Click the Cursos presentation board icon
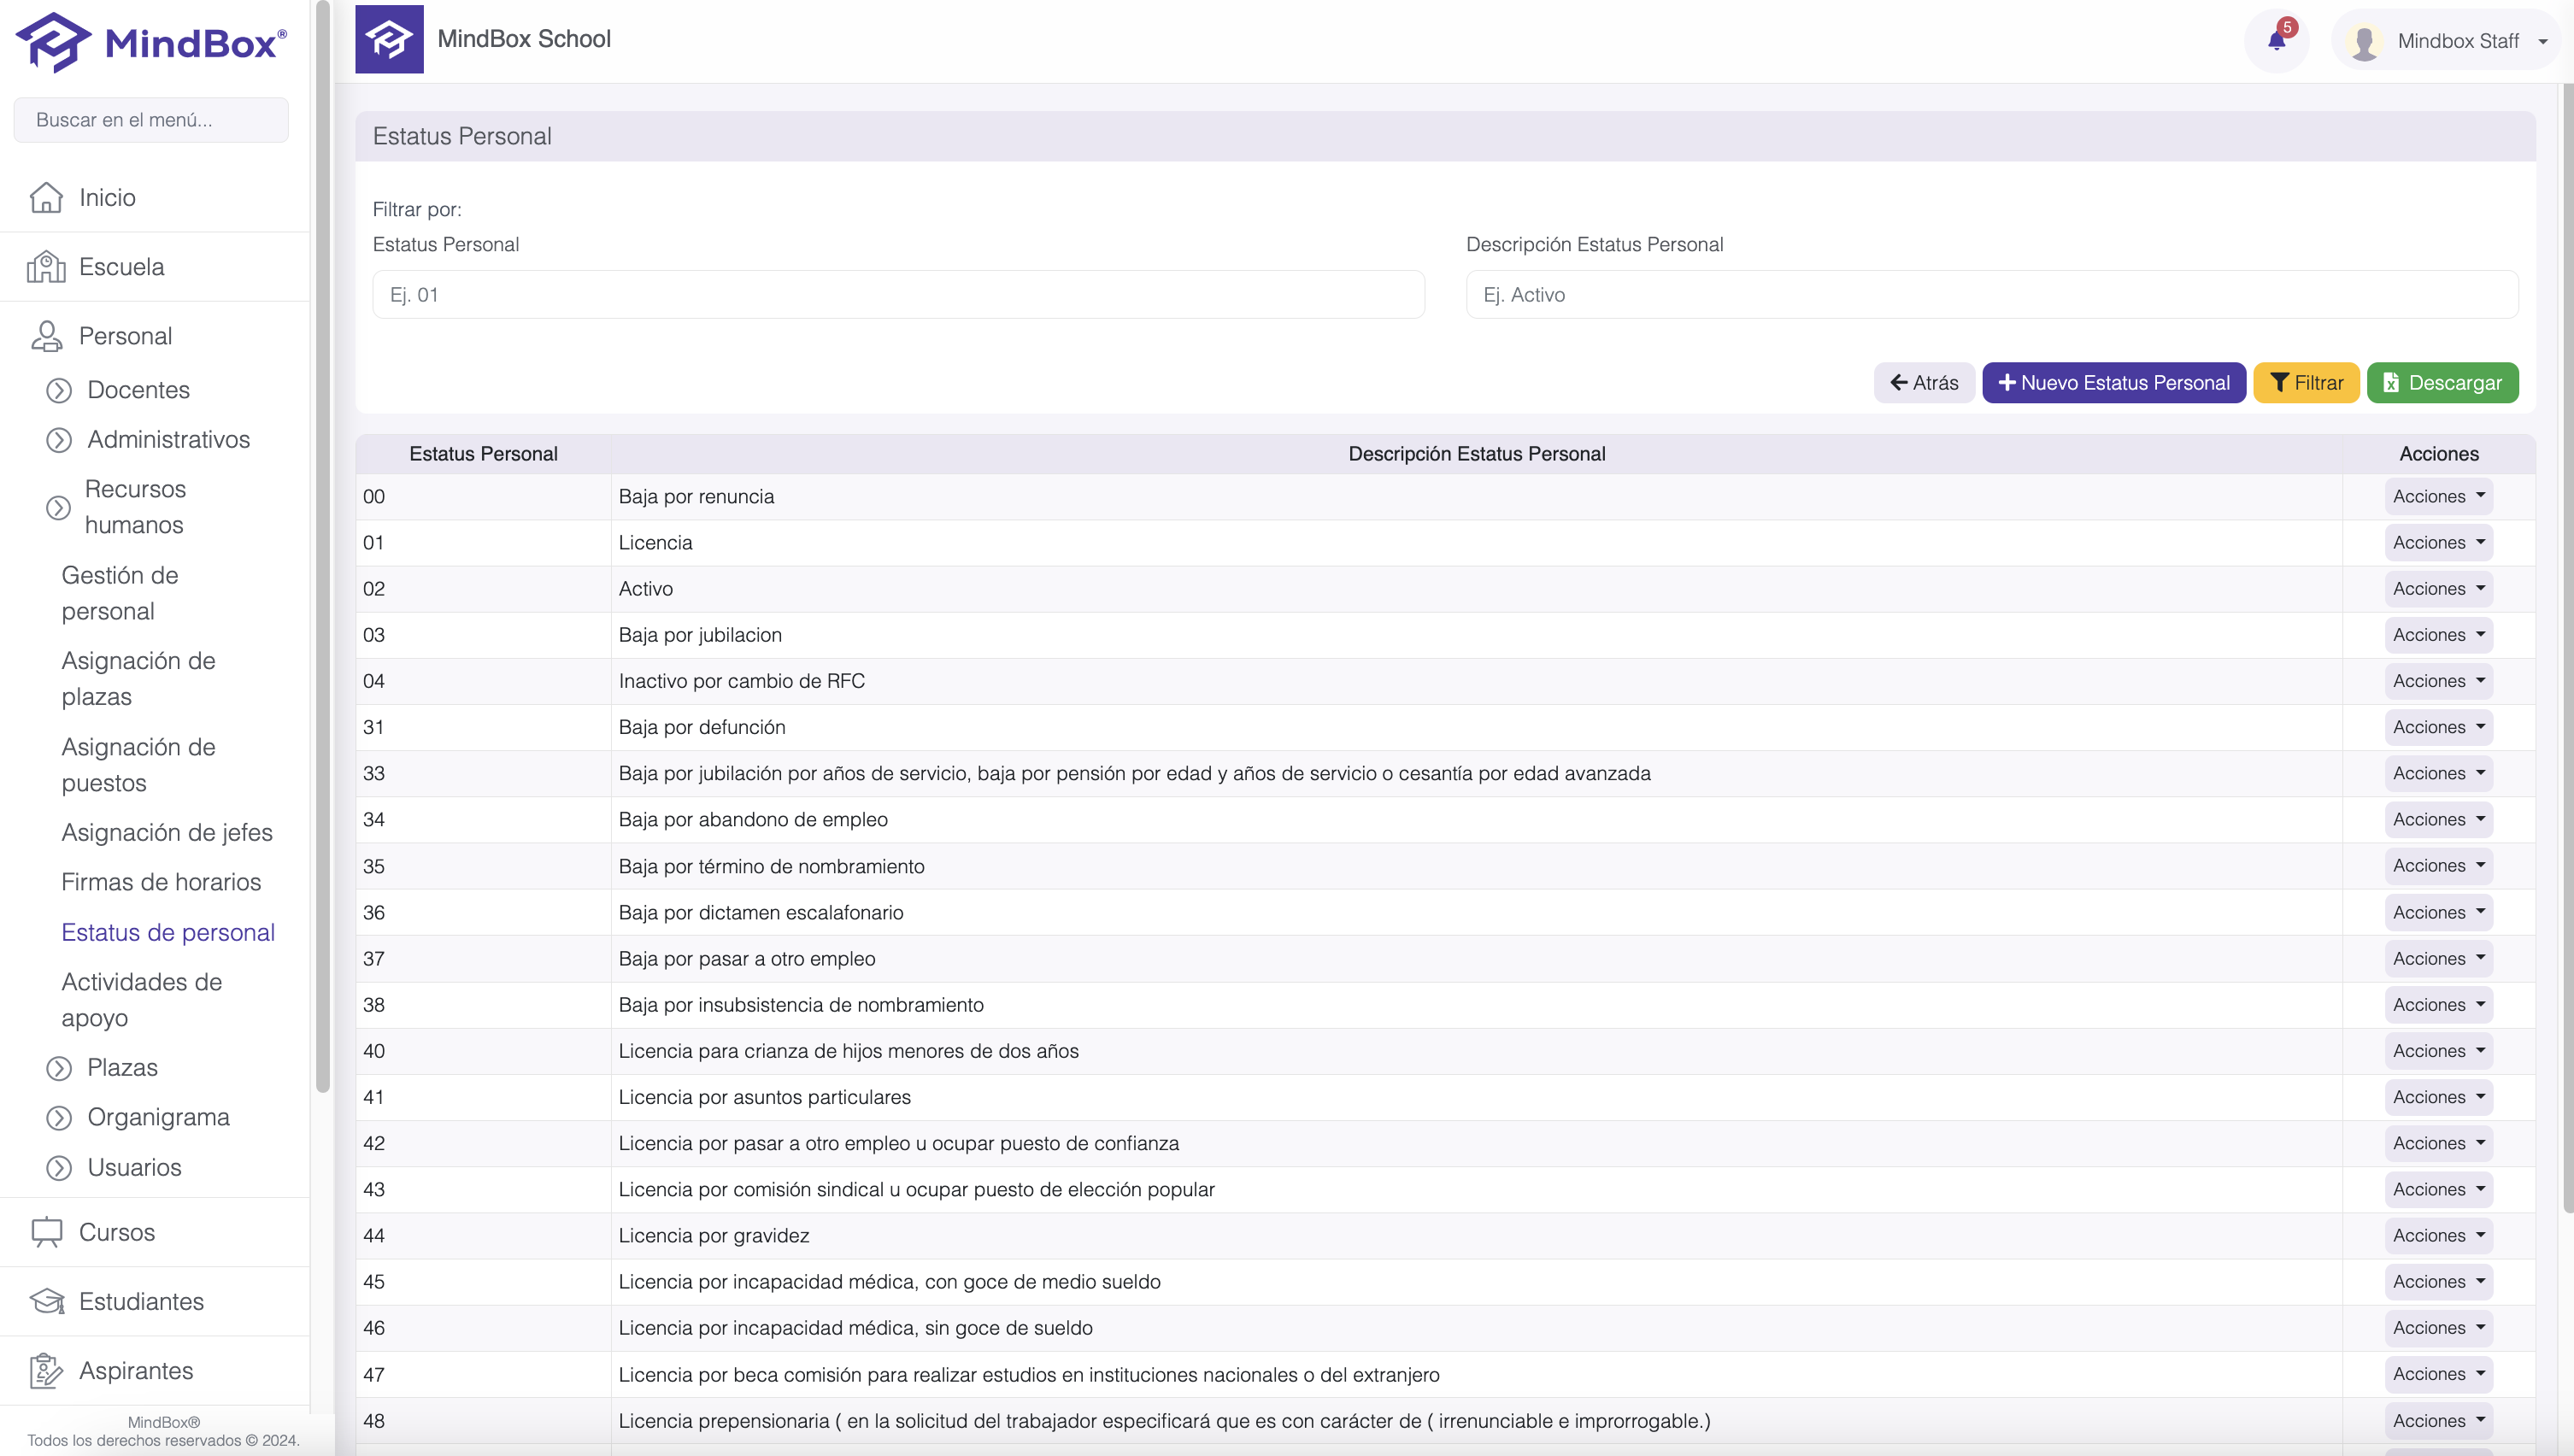Viewport: 2574px width, 1456px height. [46, 1232]
